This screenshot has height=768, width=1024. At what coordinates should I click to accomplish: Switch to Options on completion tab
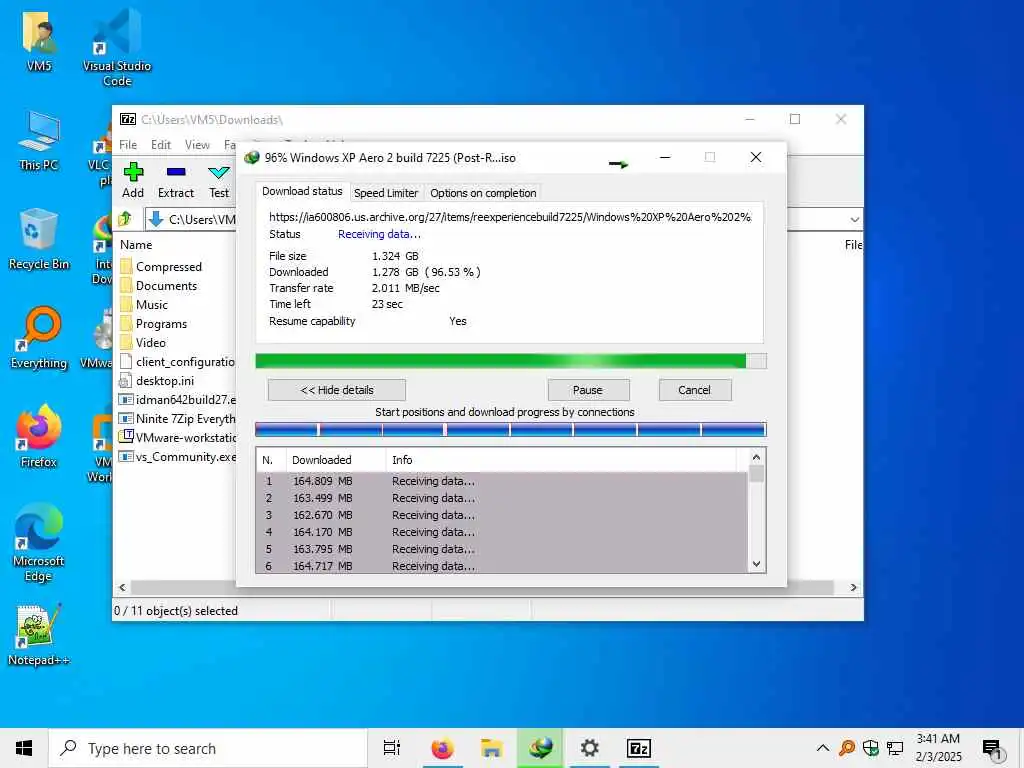click(483, 193)
